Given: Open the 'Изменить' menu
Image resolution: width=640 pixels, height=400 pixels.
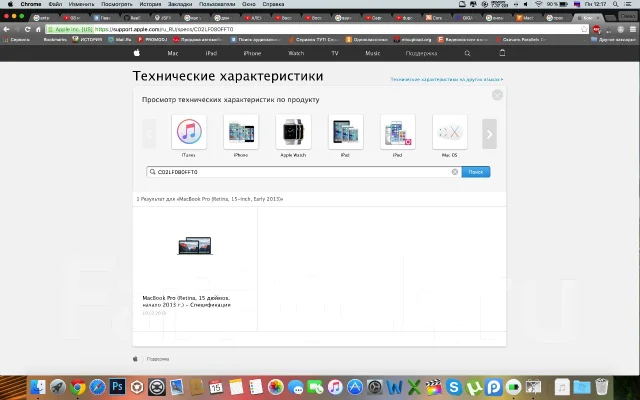Looking at the screenshot, I should [81, 4].
